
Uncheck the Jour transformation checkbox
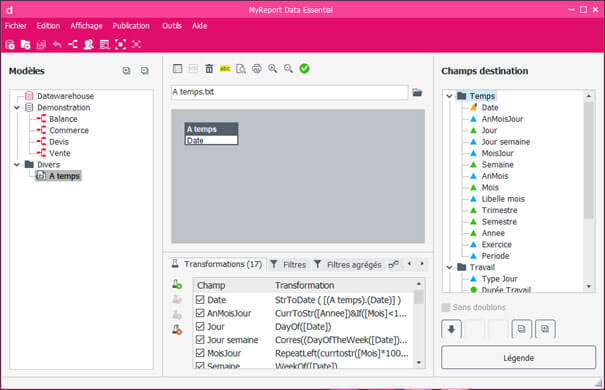pyautogui.click(x=200, y=326)
